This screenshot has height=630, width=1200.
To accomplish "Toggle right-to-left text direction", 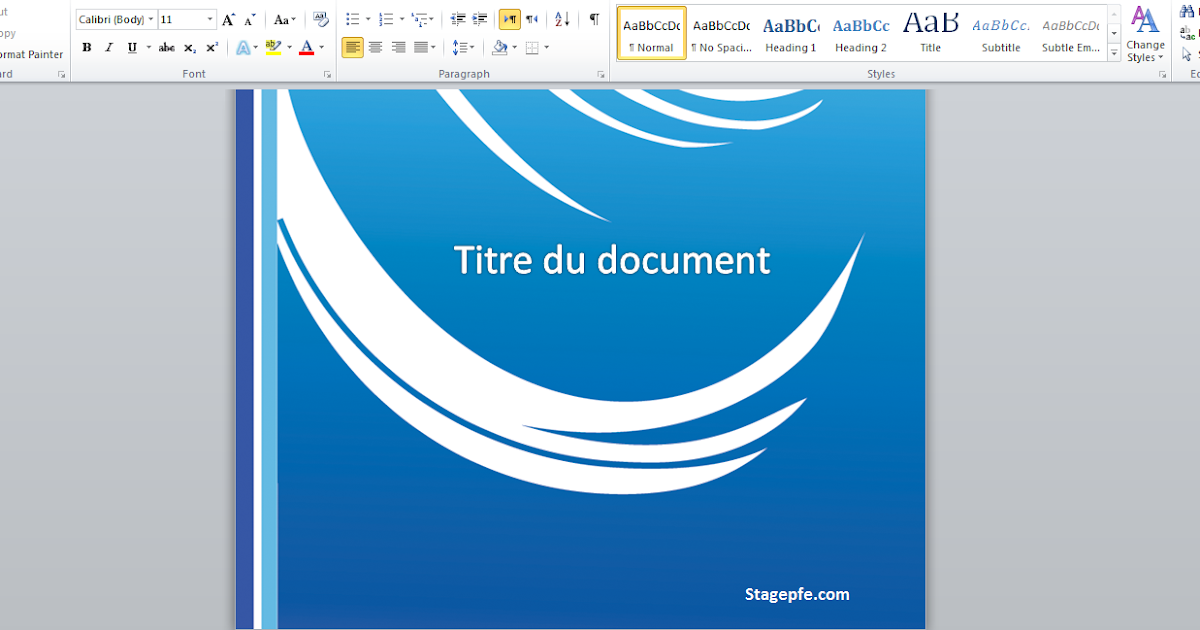I will [532, 19].
